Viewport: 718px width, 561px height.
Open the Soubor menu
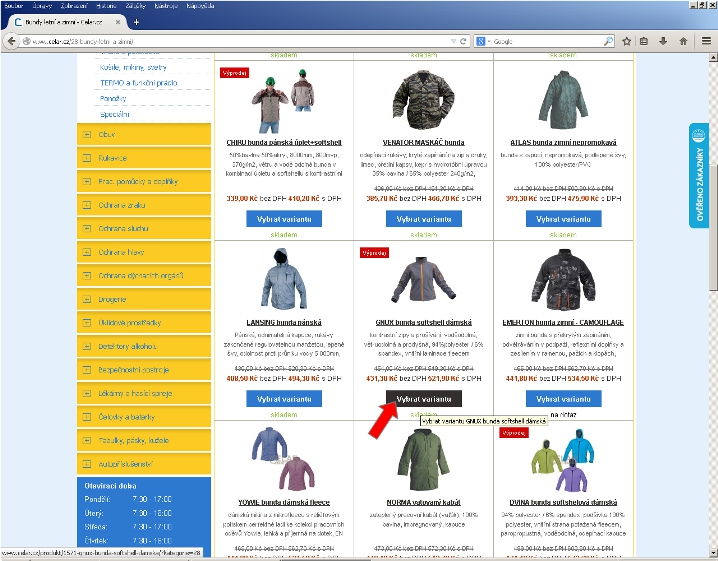13,6
